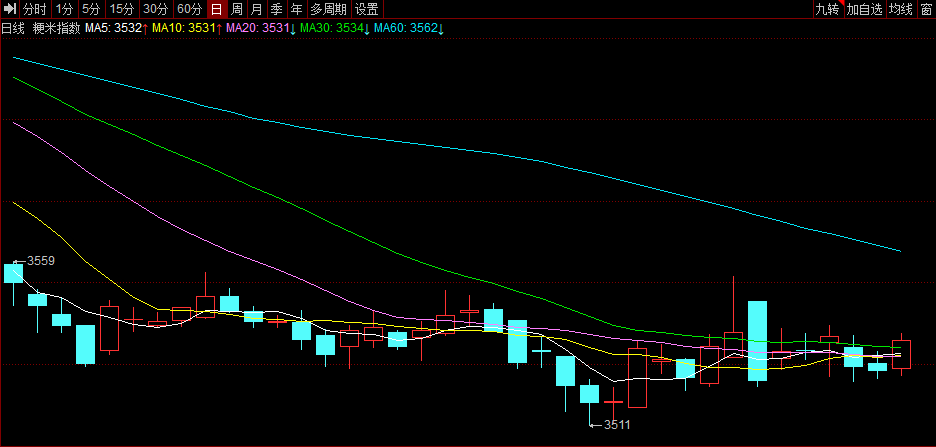Image resolution: width=936 pixels, height=447 pixels.
Task: Switch to 年 yearly chart
Action: pyautogui.click(x=296, y=9)
